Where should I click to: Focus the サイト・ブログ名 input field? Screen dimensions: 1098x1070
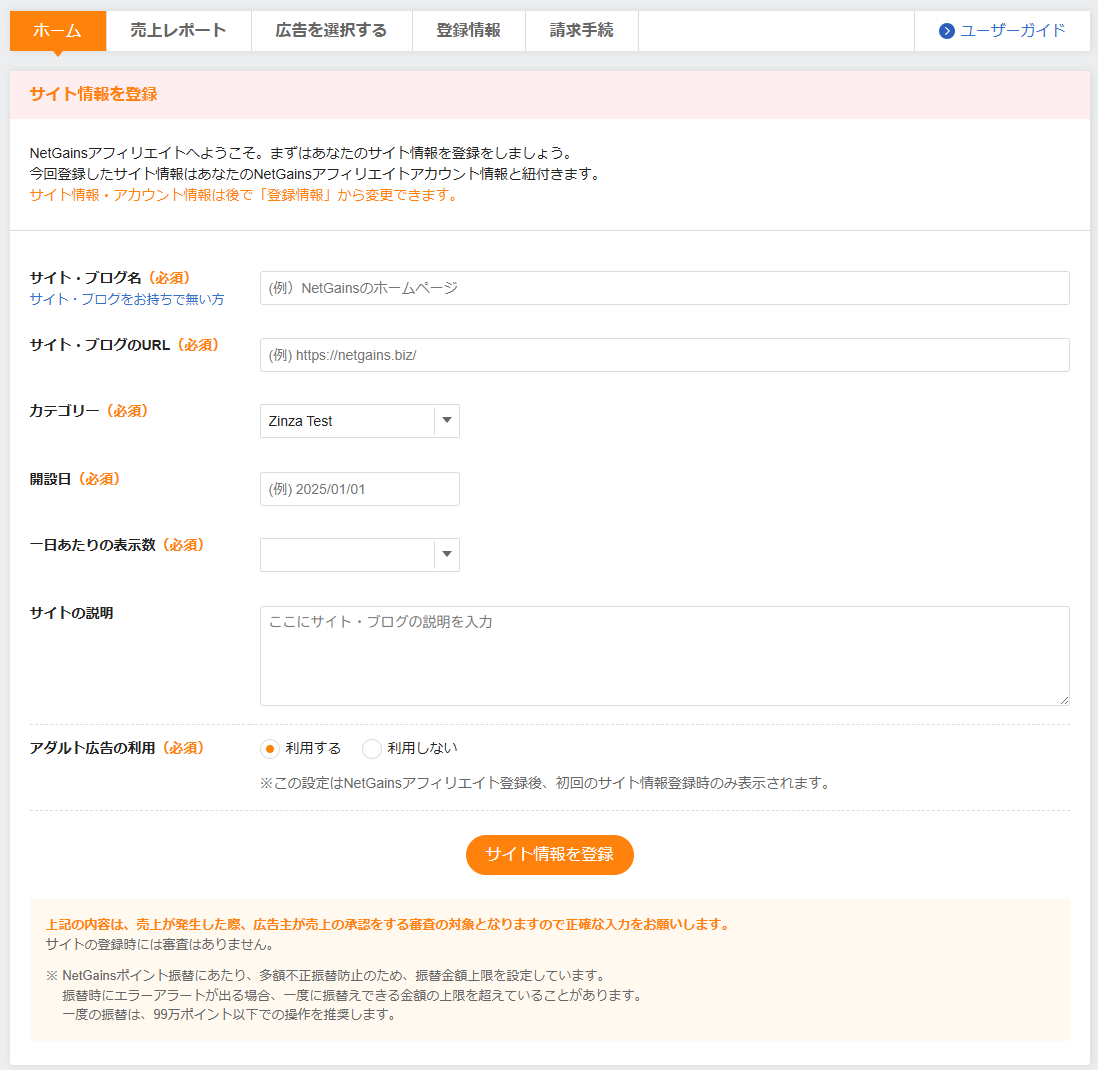click(664, 288)
